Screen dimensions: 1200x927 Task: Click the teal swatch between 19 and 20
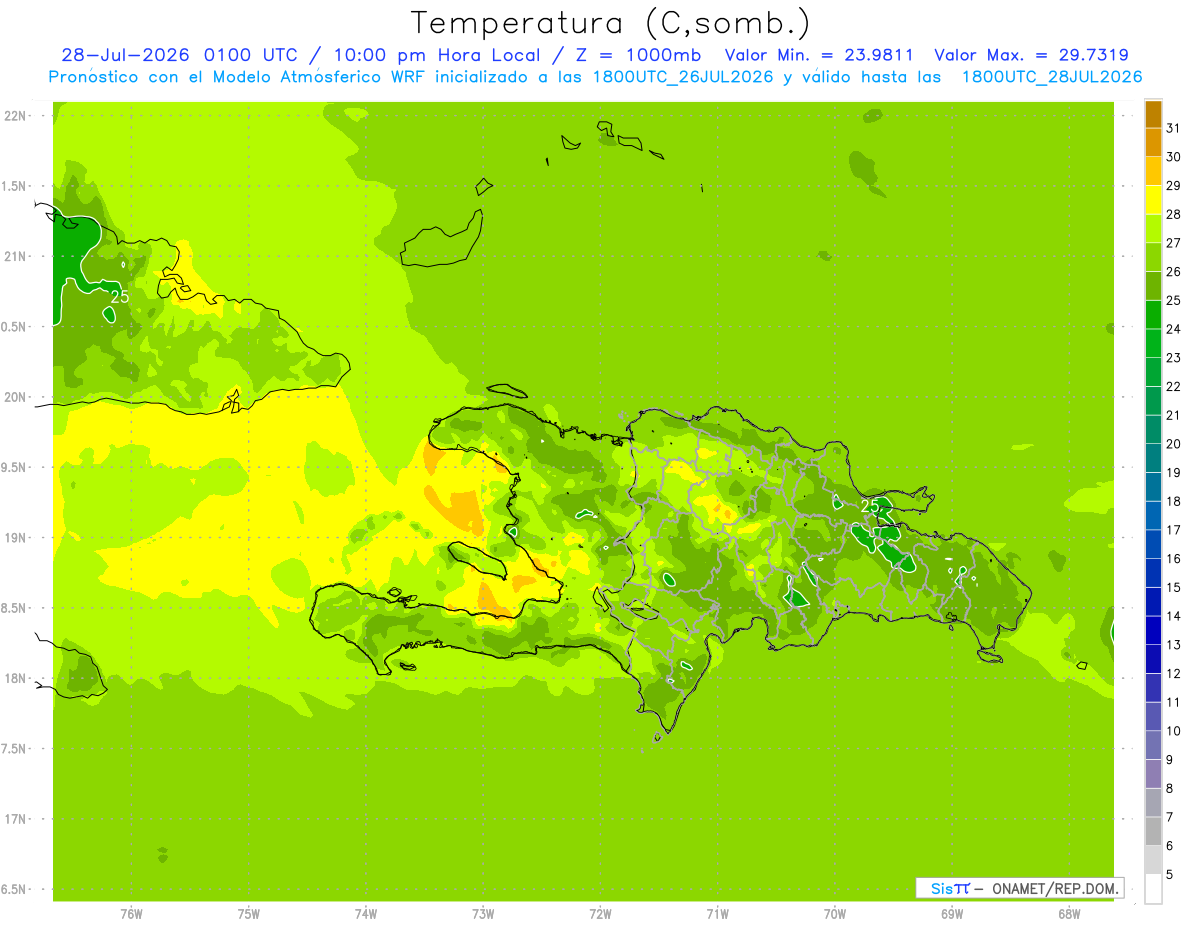coord(1153,458)
